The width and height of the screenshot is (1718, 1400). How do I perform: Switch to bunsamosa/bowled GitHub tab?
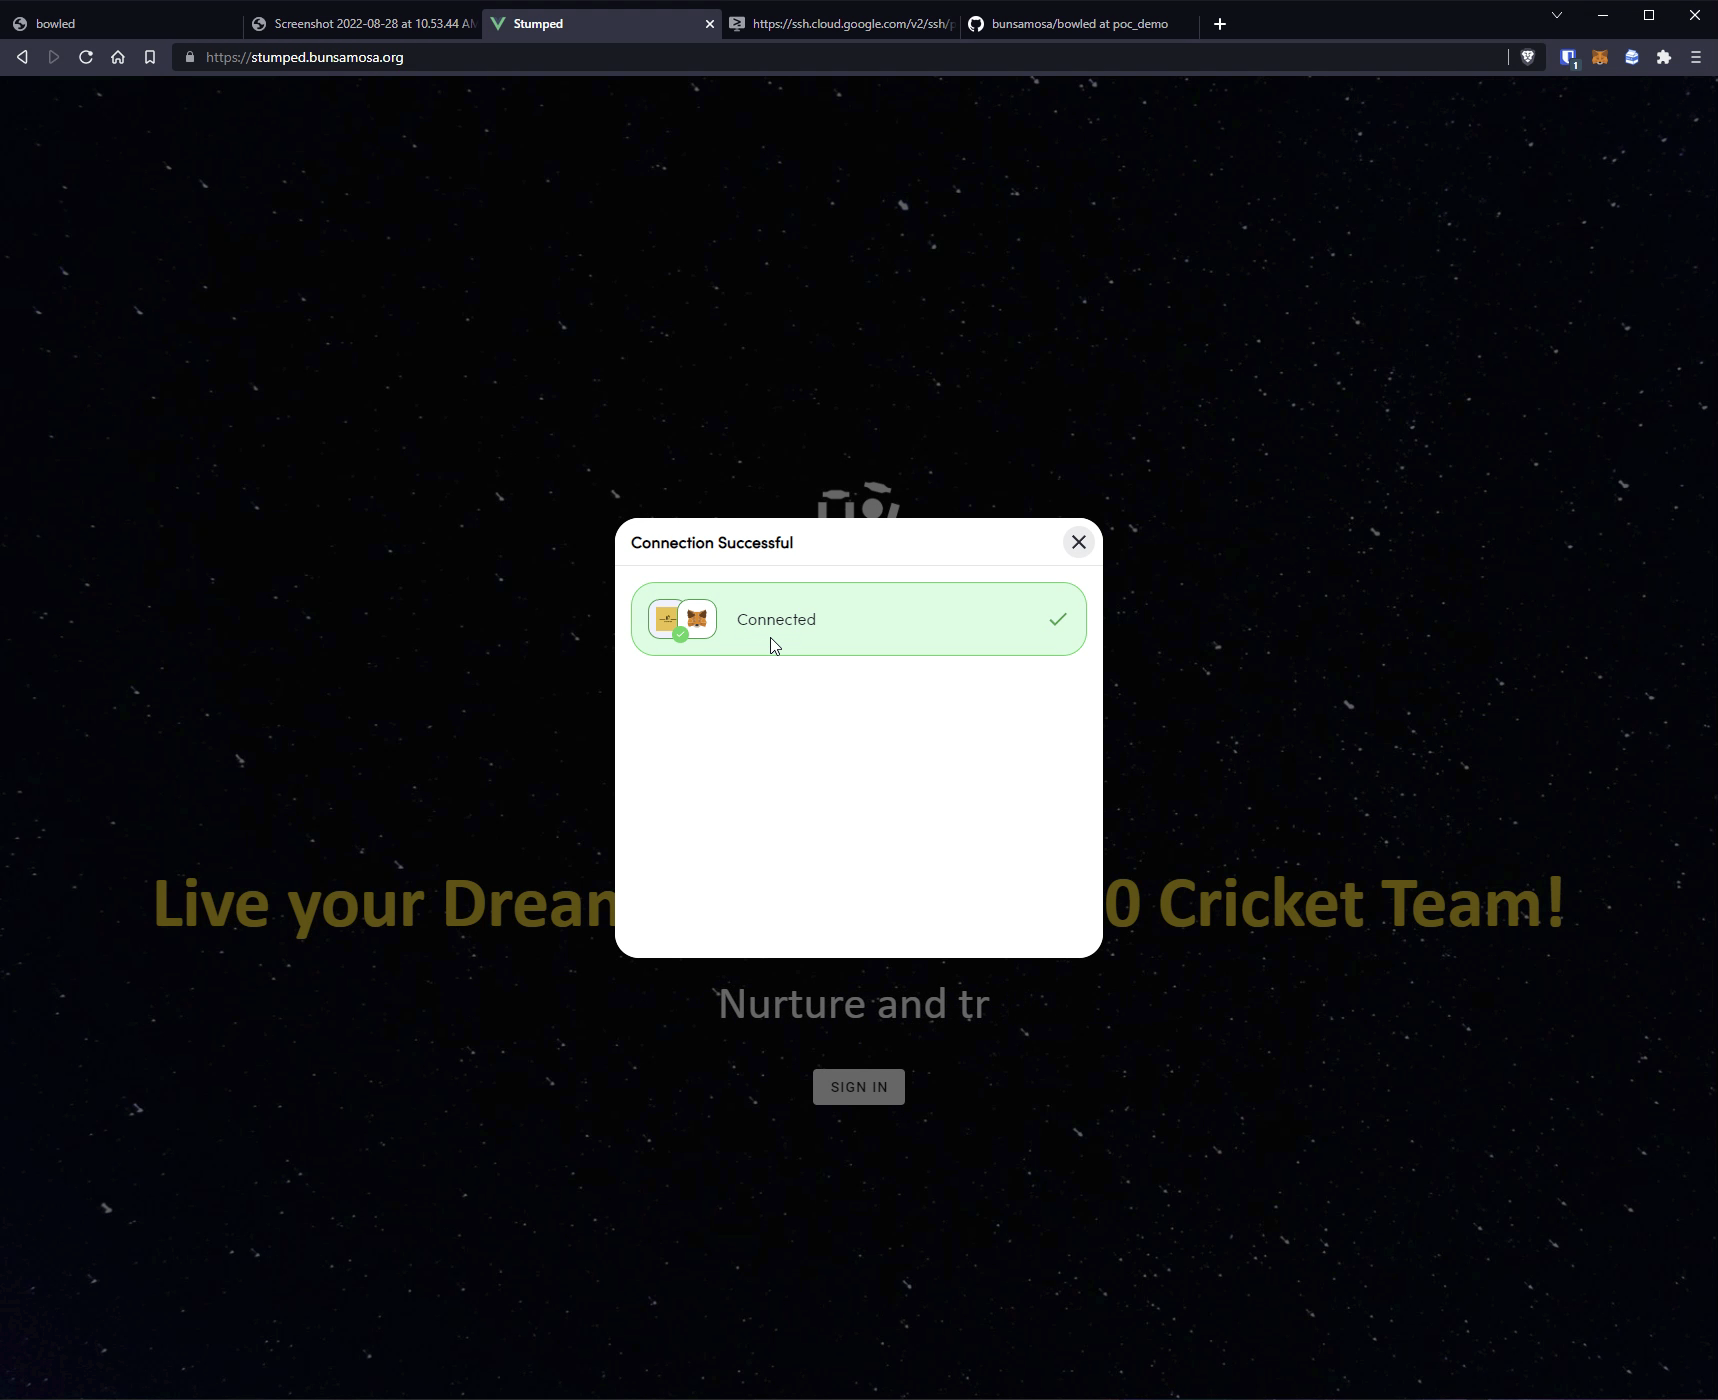point(1080,23)
